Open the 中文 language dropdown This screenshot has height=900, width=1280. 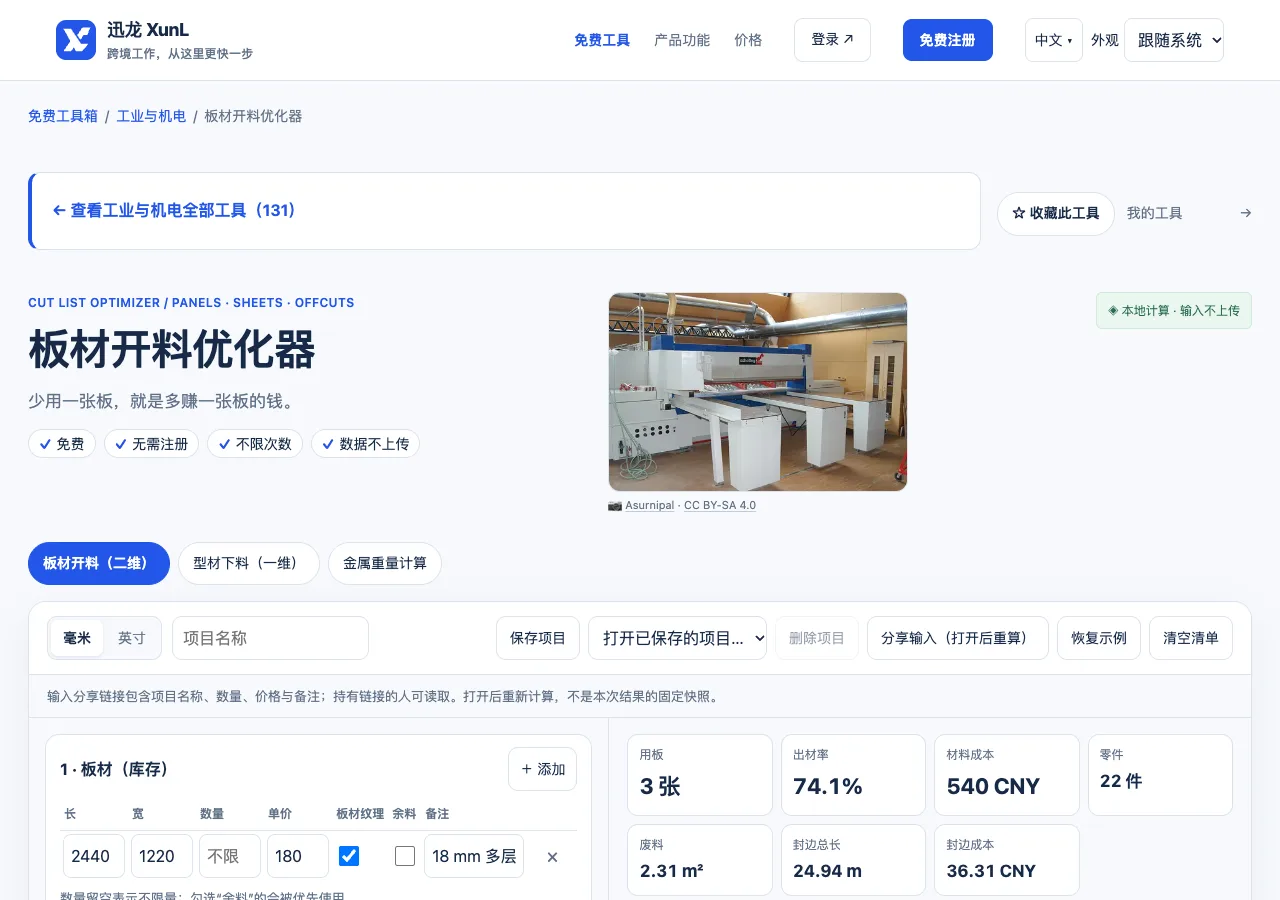[x=1054, y=40]
